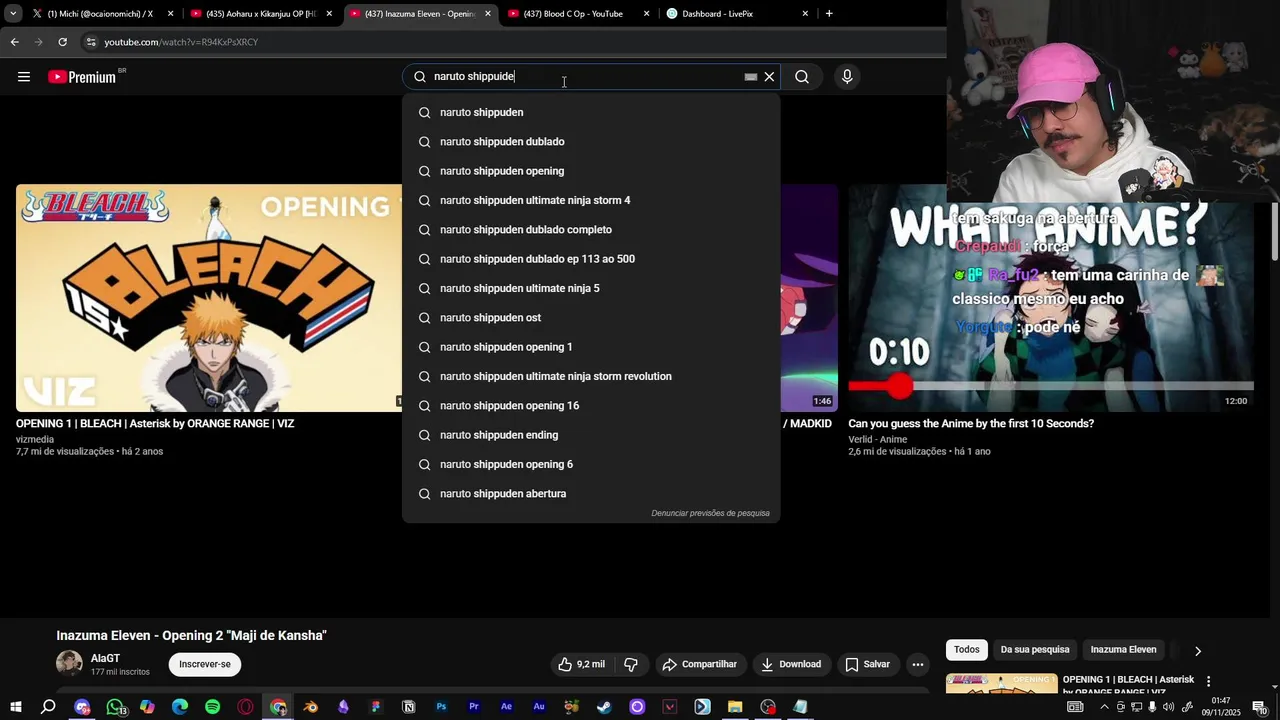Viewport: 1280px width, 720px height.
Task: Open the What Anime guess video thumbnail
Action: (x=1051, y=298)
